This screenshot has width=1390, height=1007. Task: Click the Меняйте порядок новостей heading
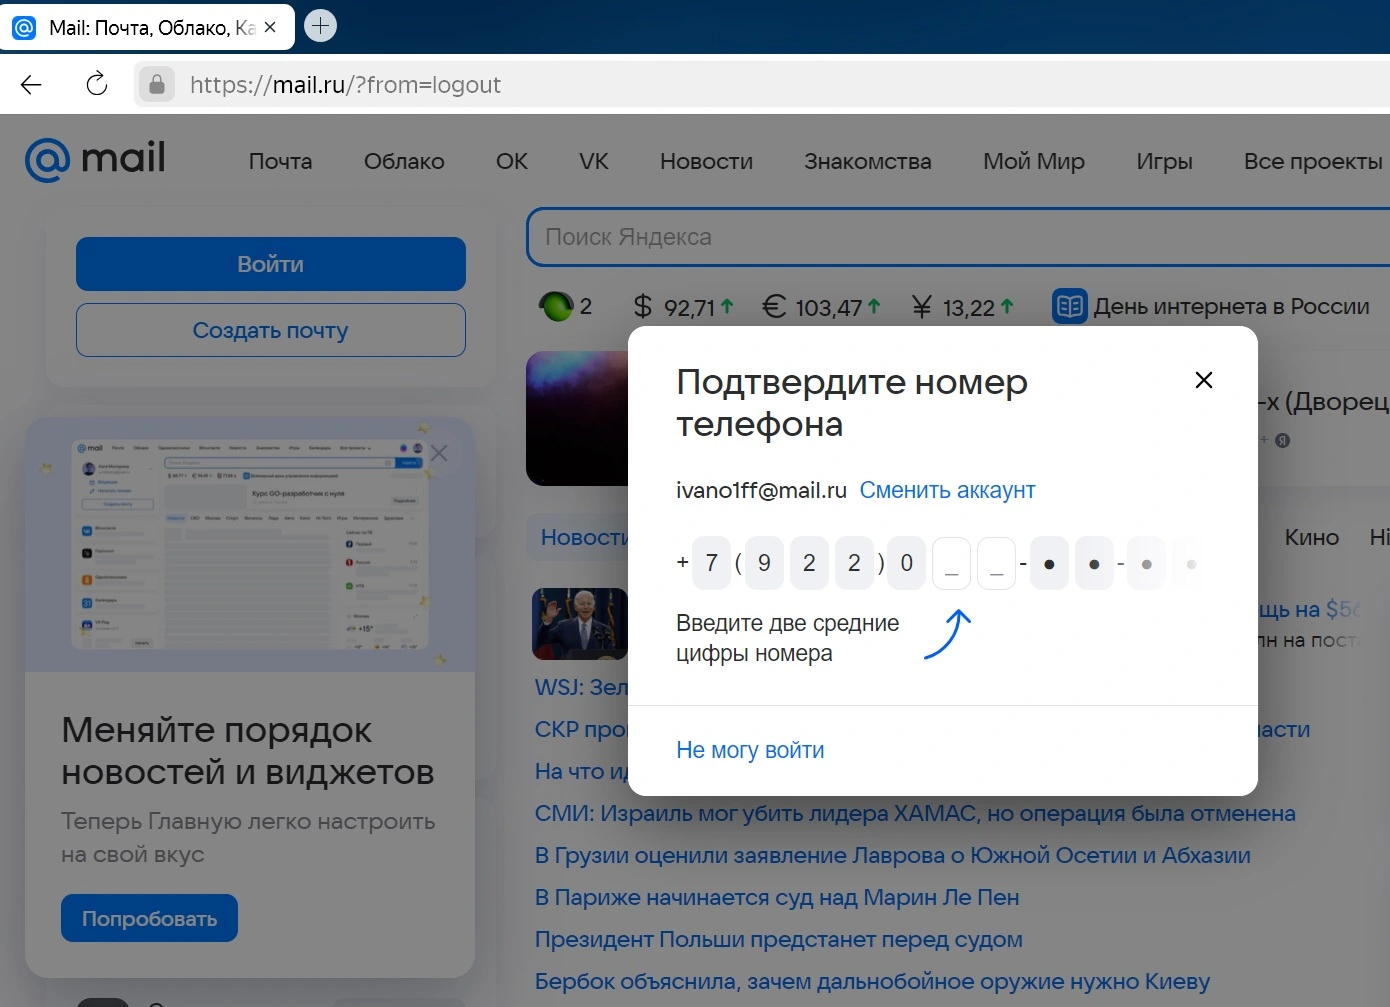point(248,751)
